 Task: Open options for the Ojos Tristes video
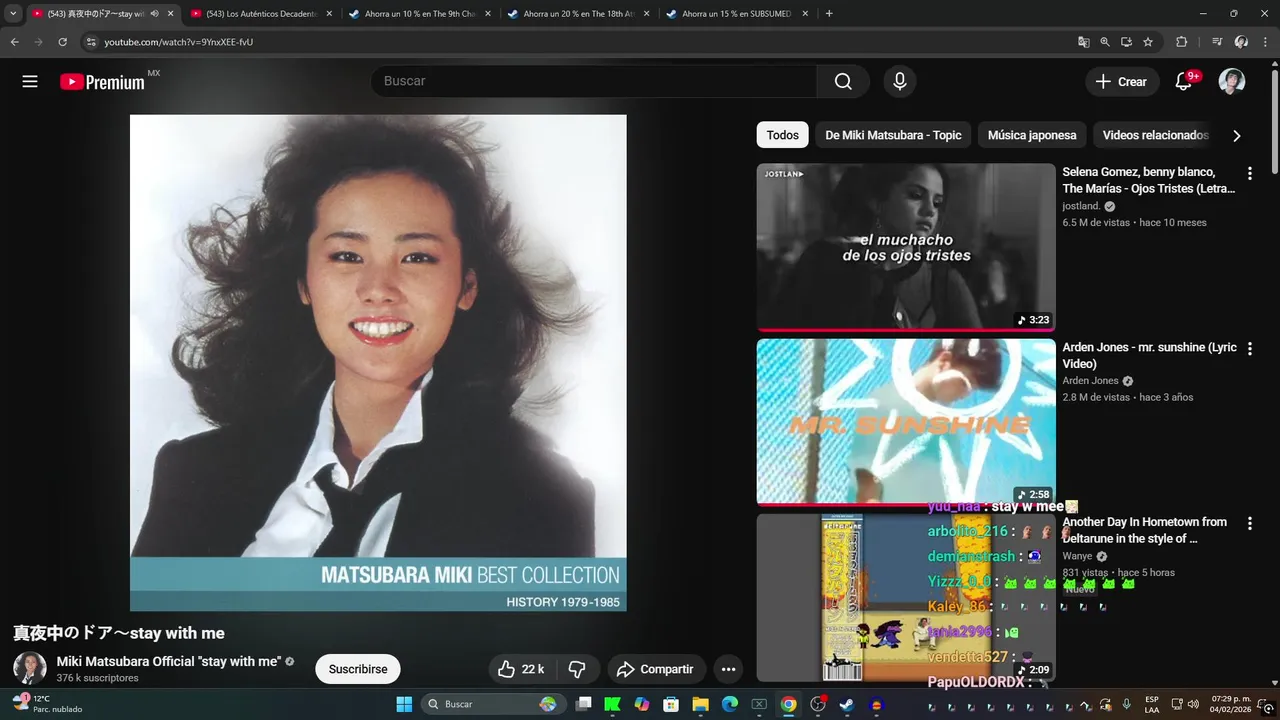(1249, 174)
